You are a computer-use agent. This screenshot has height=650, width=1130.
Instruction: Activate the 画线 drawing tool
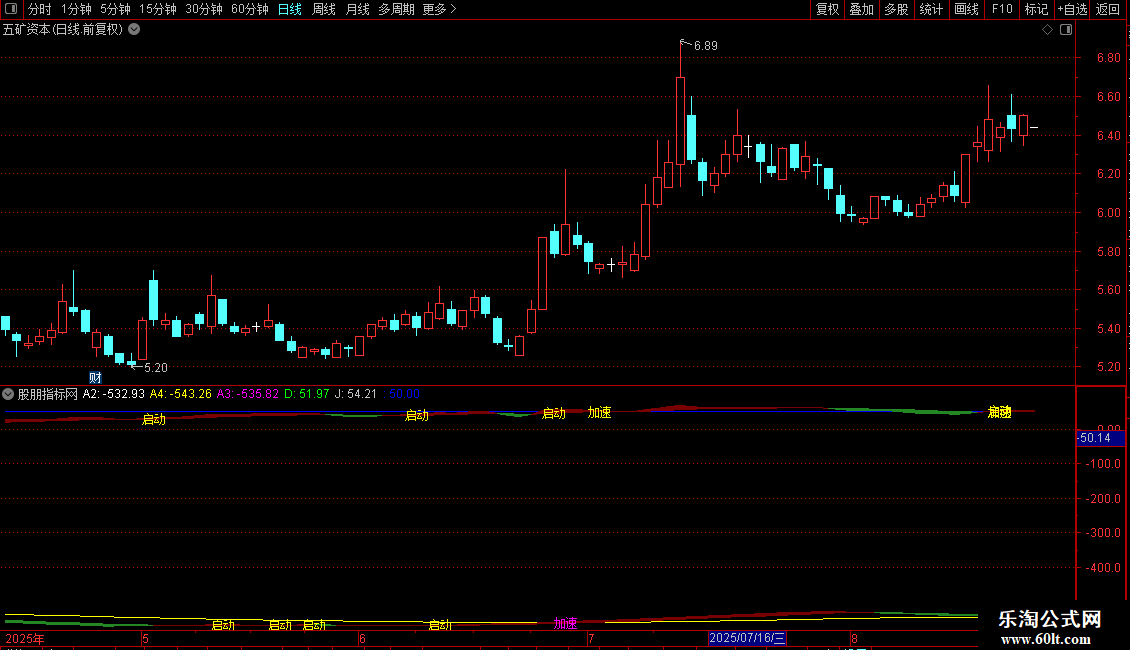click(x=966, y=9)
